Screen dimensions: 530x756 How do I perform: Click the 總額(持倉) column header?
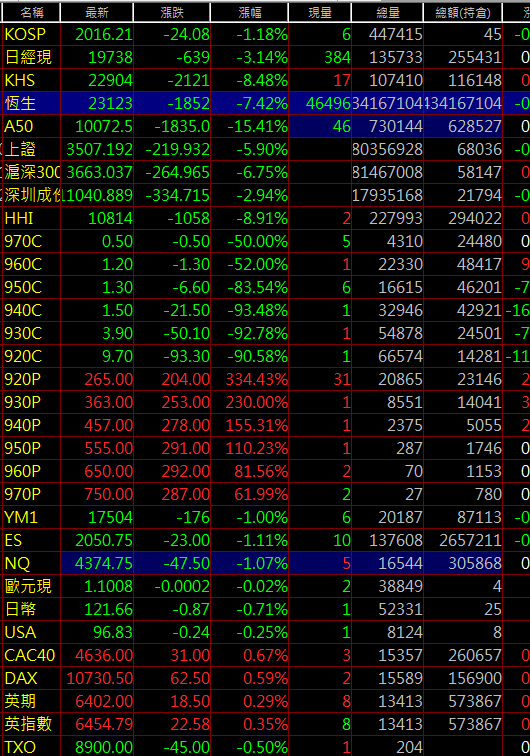463,13
